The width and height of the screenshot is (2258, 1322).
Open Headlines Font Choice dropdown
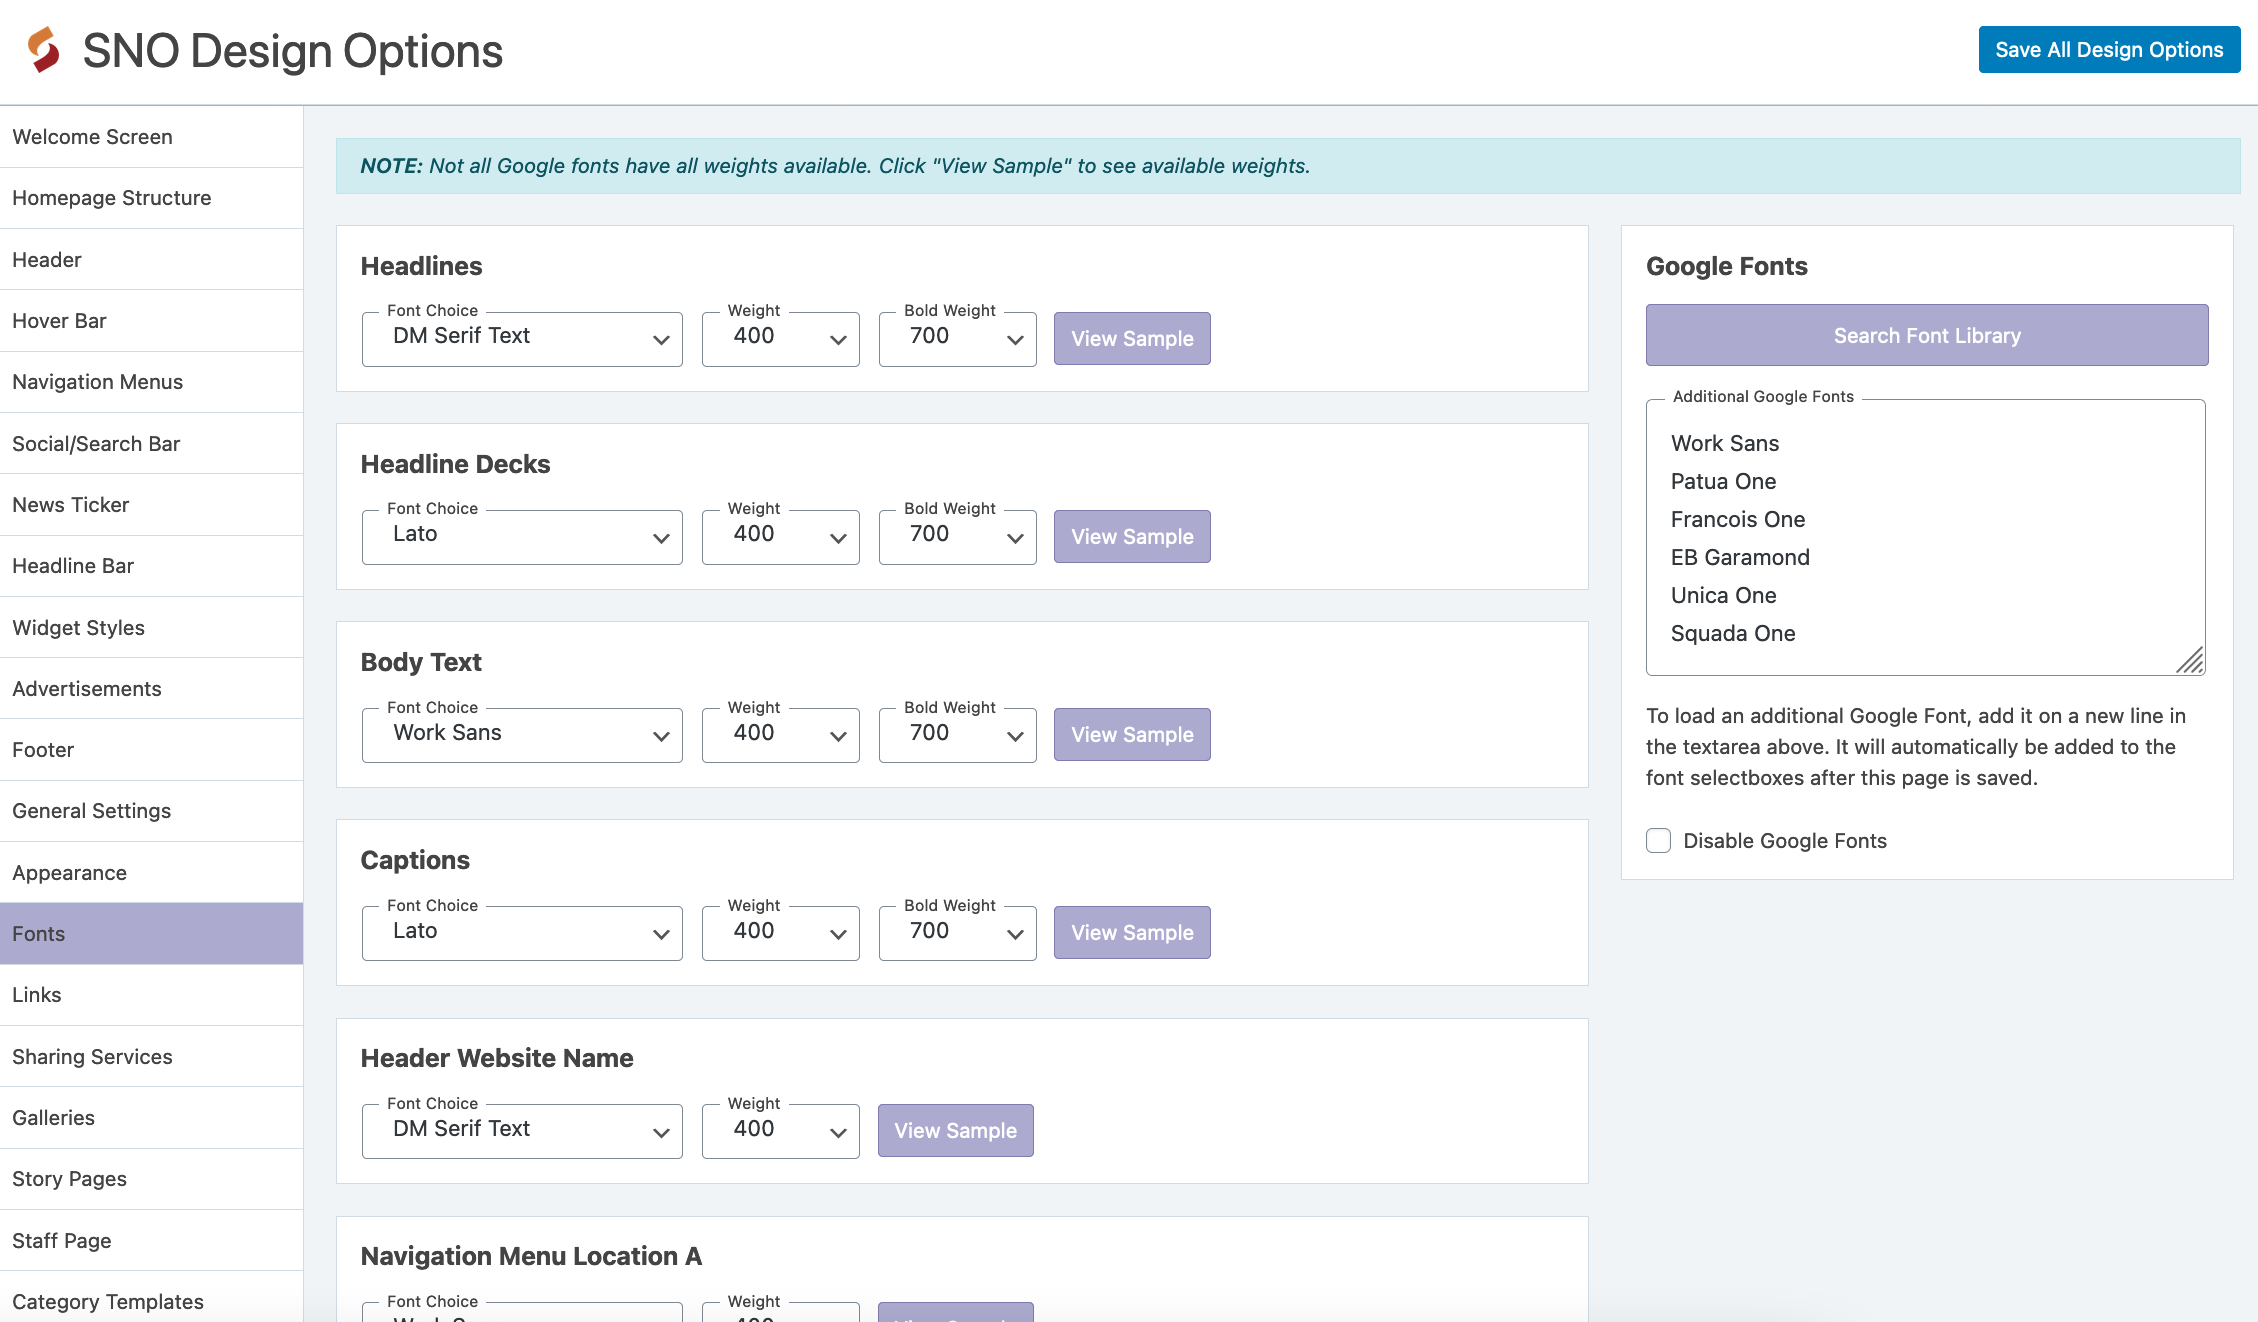coord(522,339)
